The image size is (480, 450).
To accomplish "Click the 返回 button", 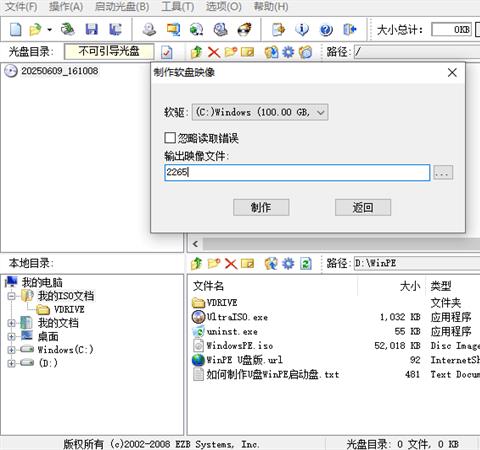I will [x=363, y=208].
